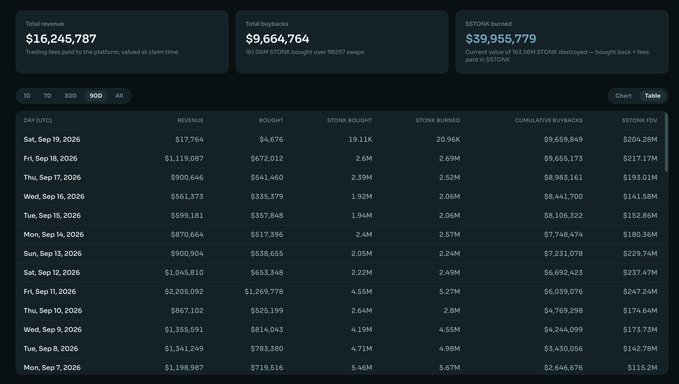Screen dimensions: 679x384
Task: Select the Sat, Sep 19, 2026 row date
Action: click(52, 139)
